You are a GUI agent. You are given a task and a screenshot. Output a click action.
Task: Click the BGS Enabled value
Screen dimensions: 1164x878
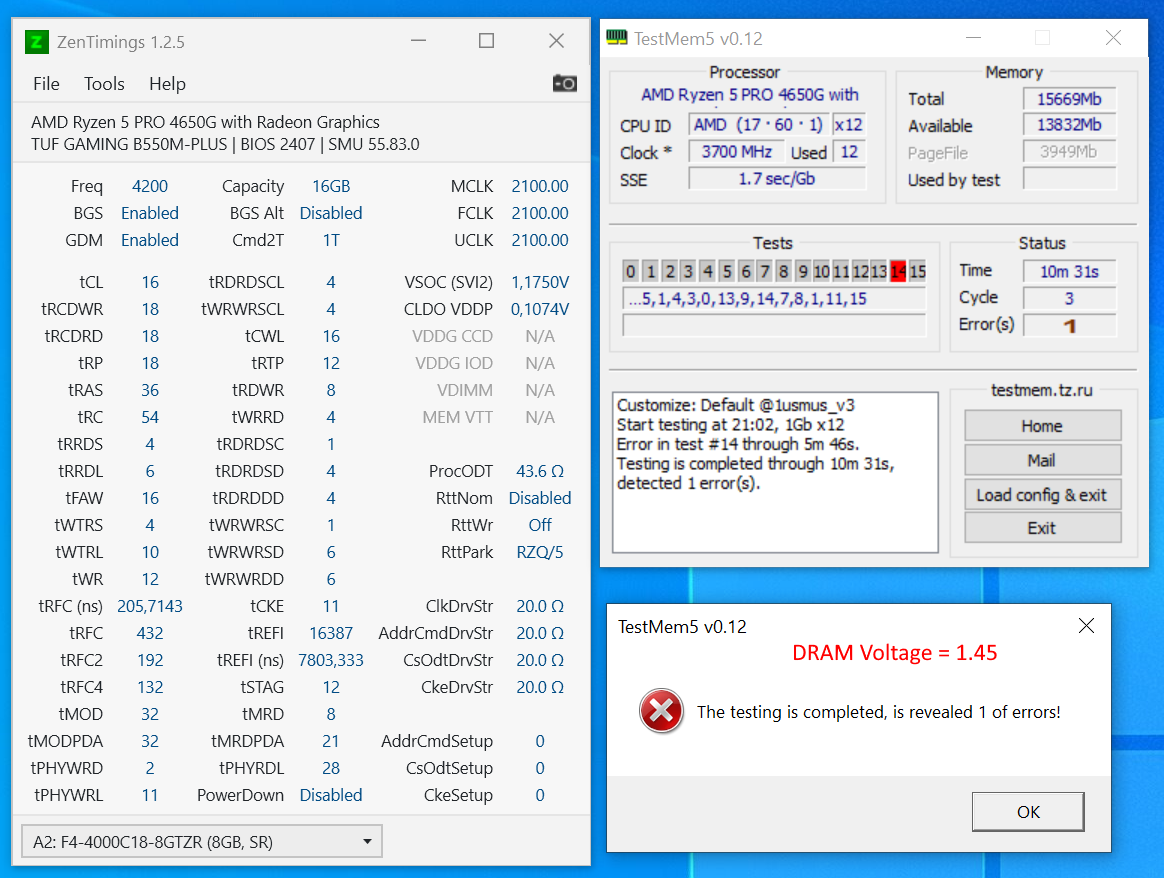coord(150,214)
